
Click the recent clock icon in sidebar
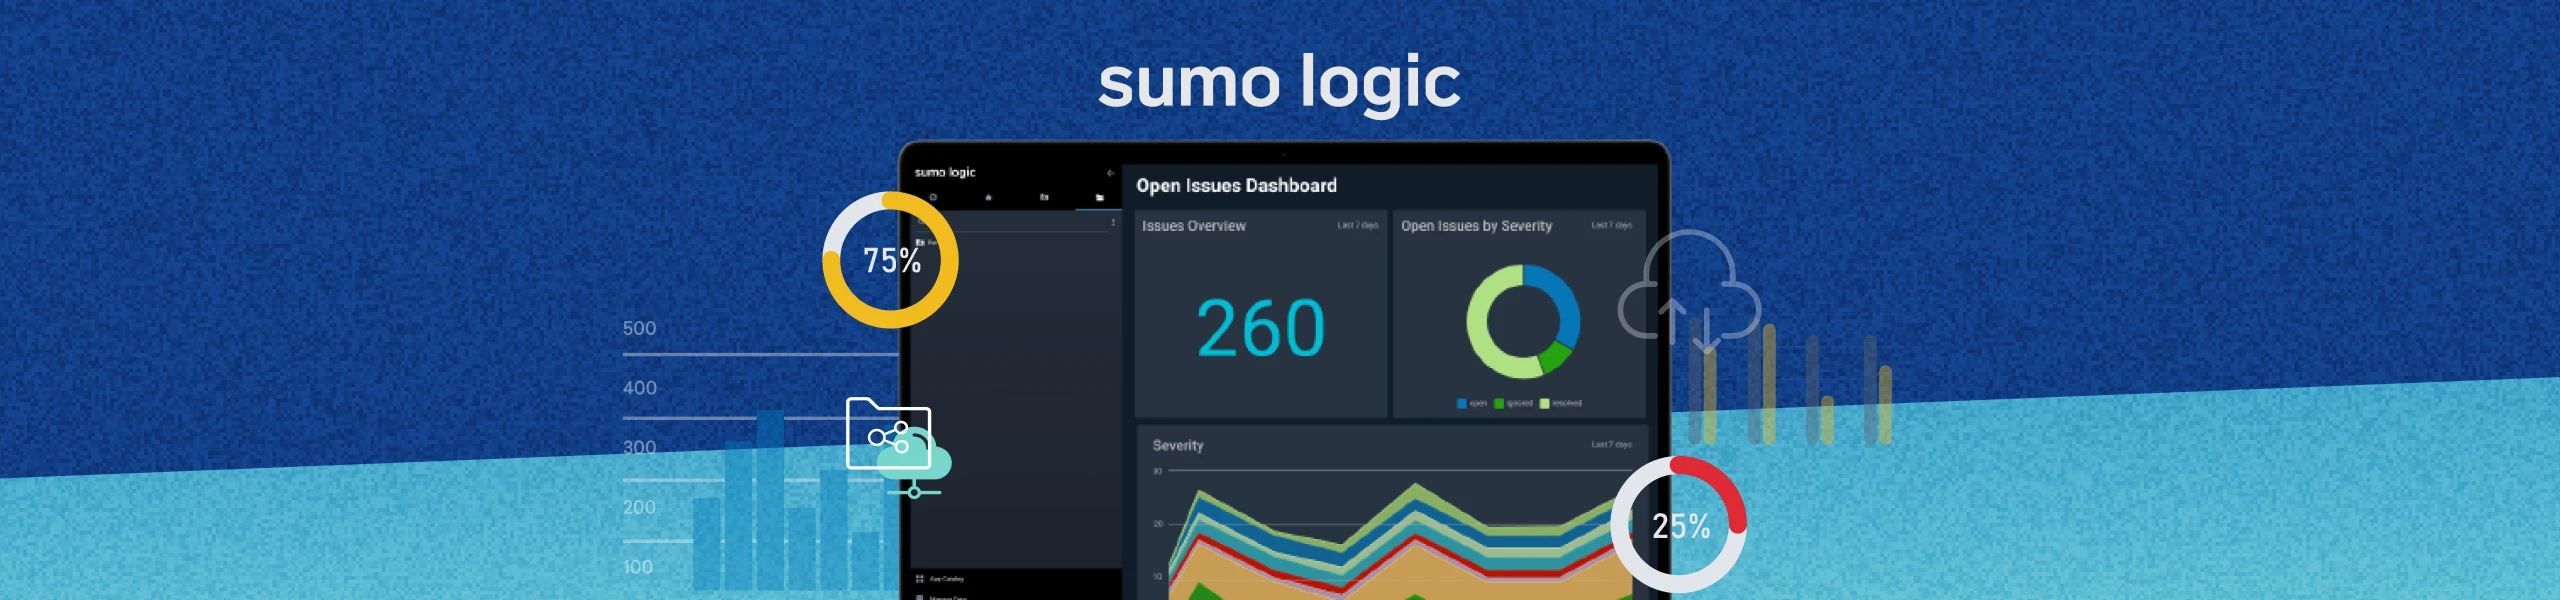933,198
